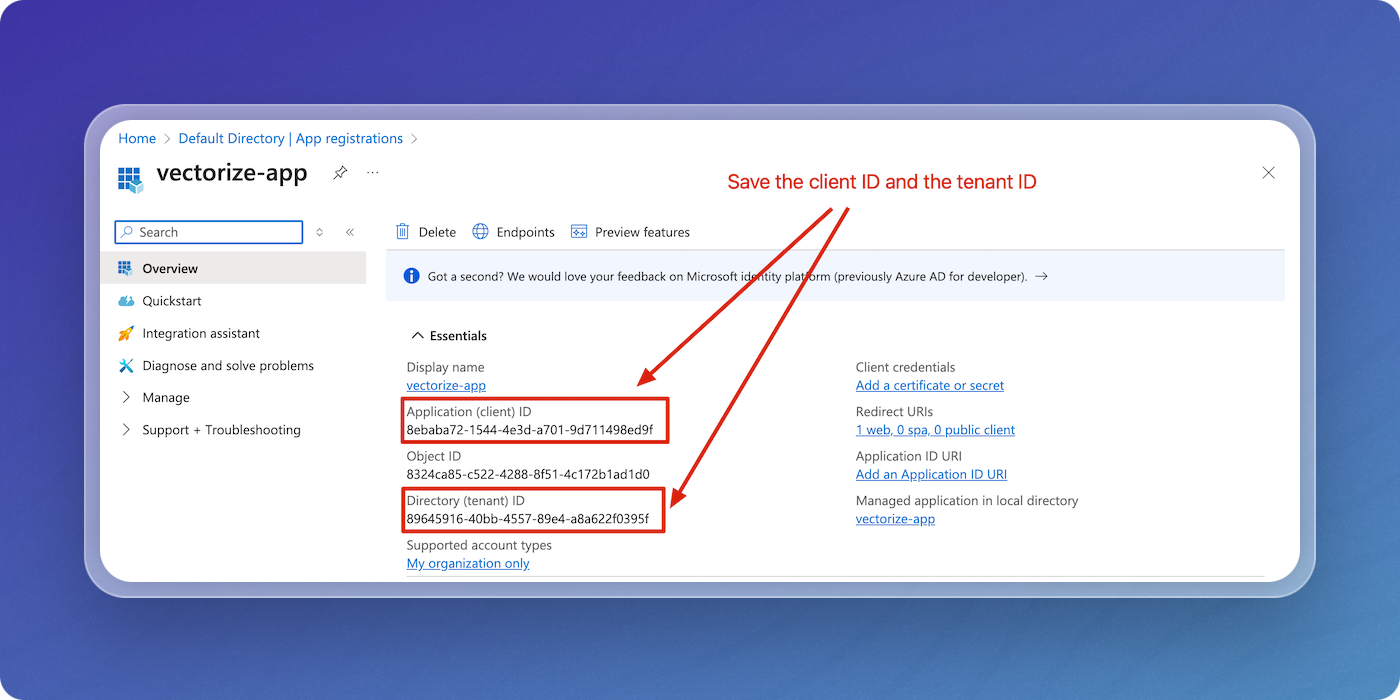Collapse the sidebar menu with double chevron
The height and width of the screenshot is (700, 1400).
pos(350,232)
